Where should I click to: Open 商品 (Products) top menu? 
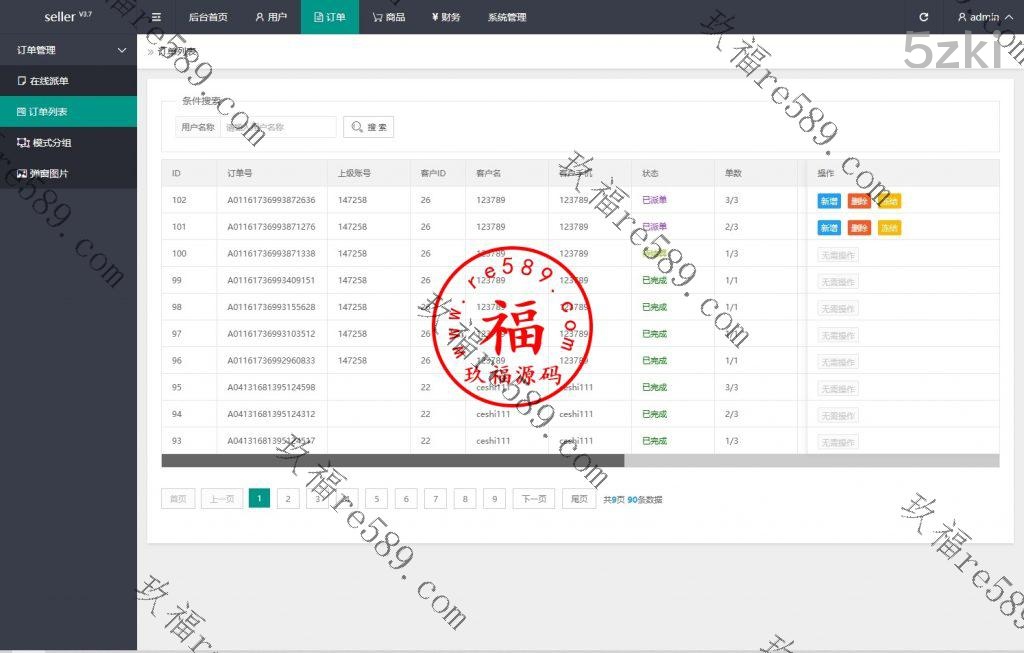(388, 17)
